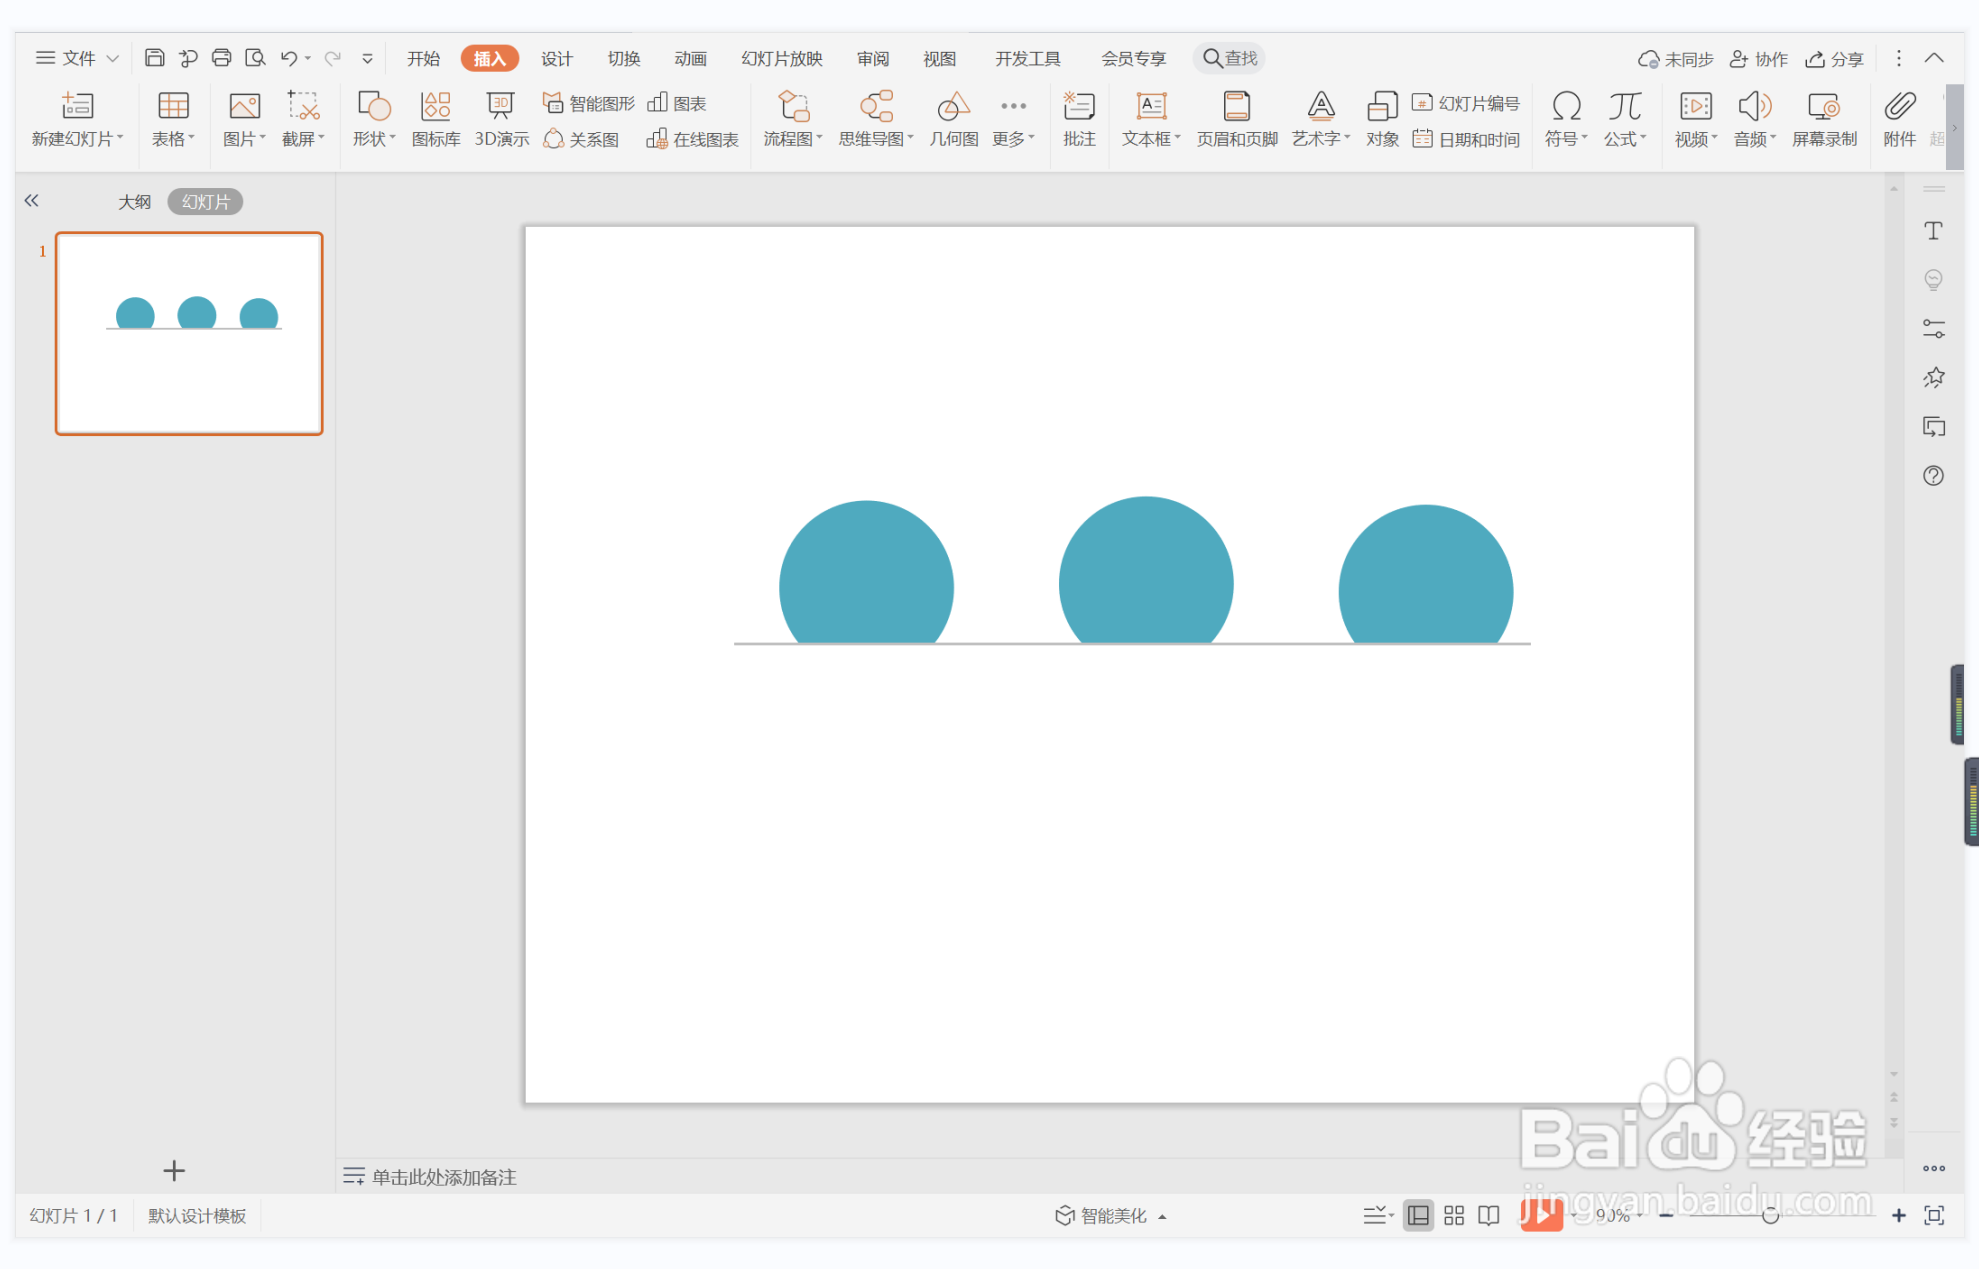Viewport: 1979px width, 1269px height.
Task: Expand the 文件 menu dropdown arrow
Action: point(113,59)
